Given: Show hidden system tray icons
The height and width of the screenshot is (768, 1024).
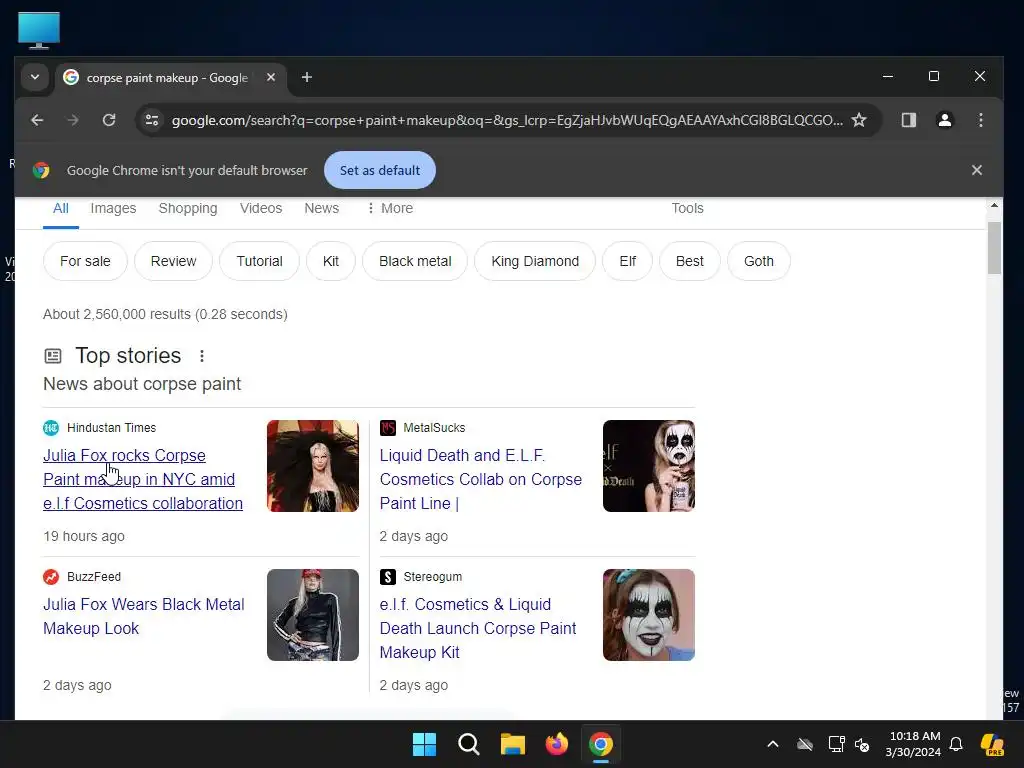Looking at the screenshot, I should [x=773, y=744].
